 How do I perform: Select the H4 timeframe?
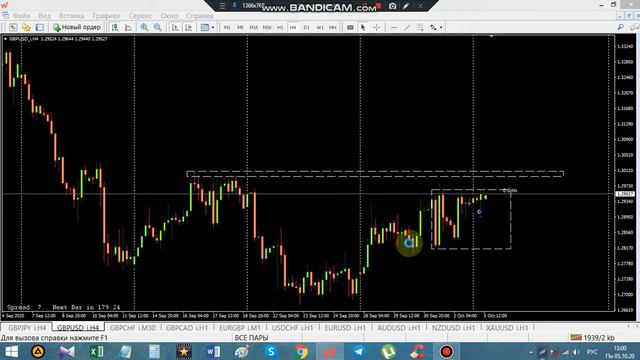tap(293, 27)
